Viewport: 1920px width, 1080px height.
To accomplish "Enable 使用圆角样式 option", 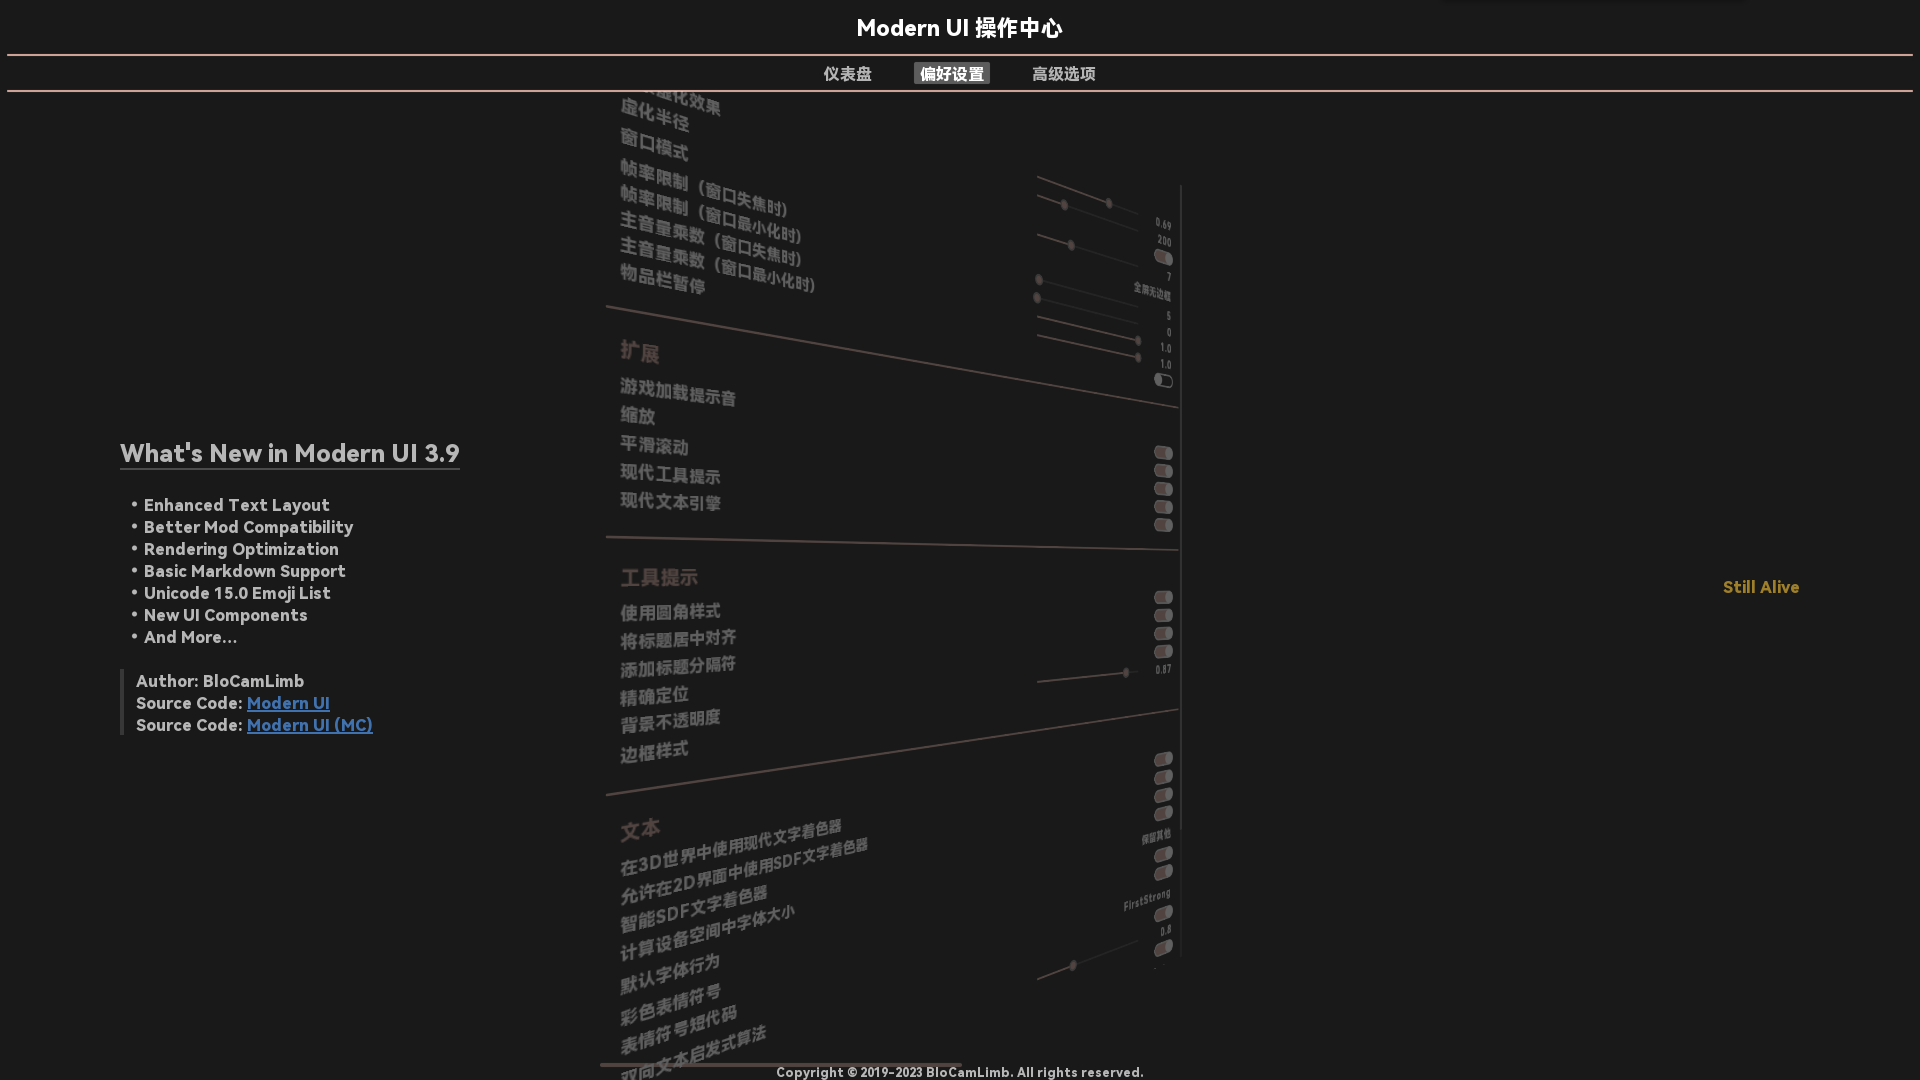I will 1162,596.
